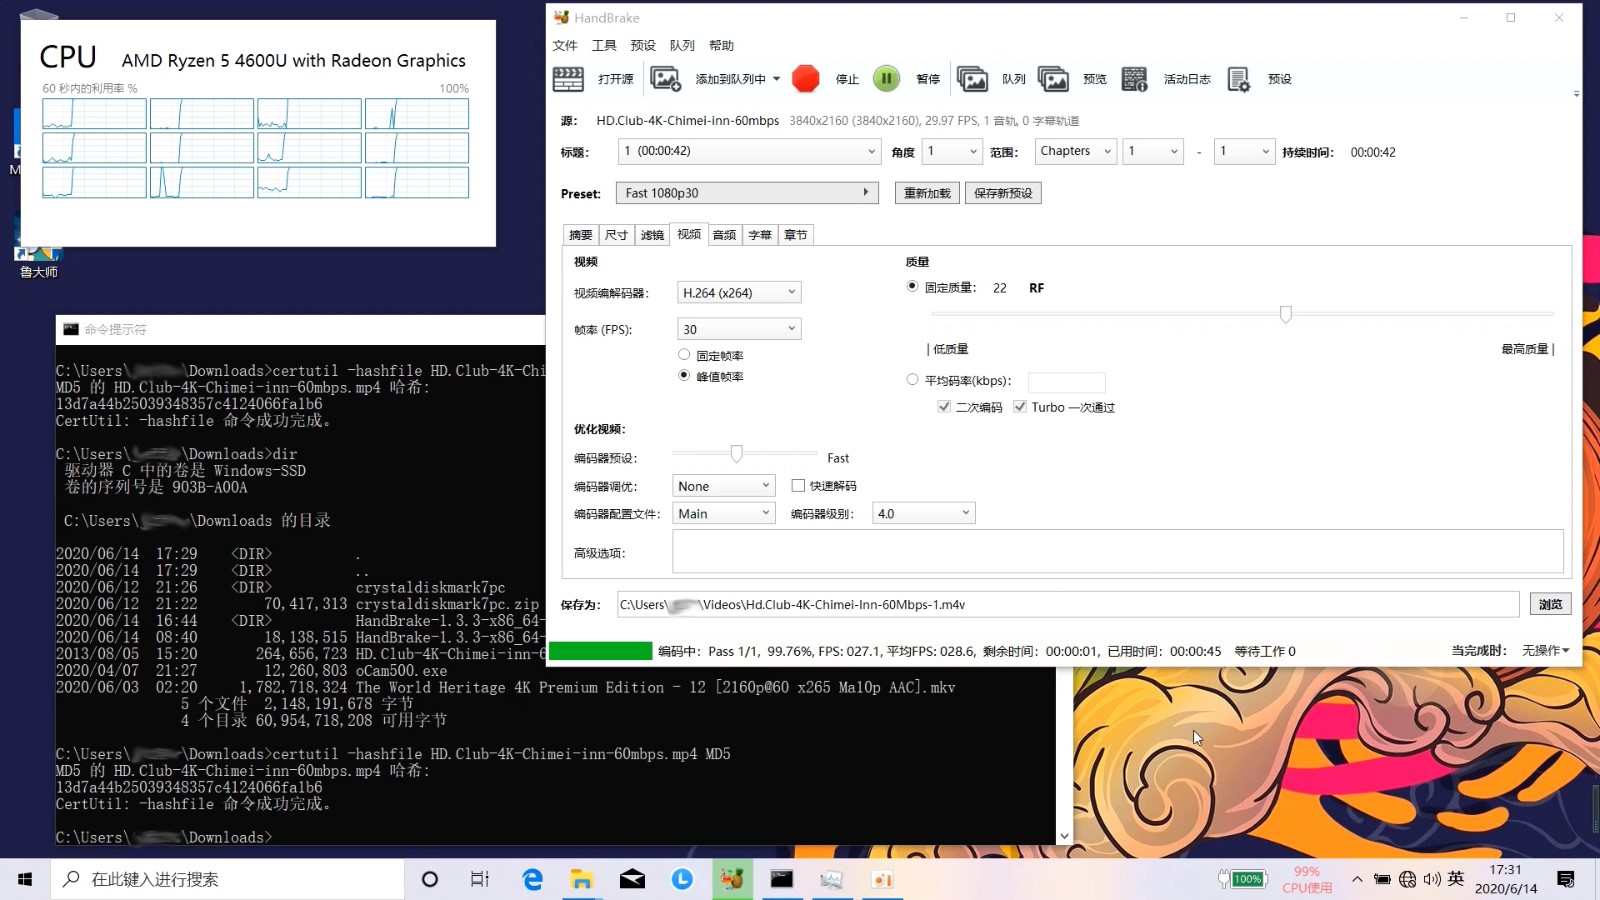The image size is (1600, 900).
Task: Click the Open Source film clapper icon
Action: [x=568, y=79]
